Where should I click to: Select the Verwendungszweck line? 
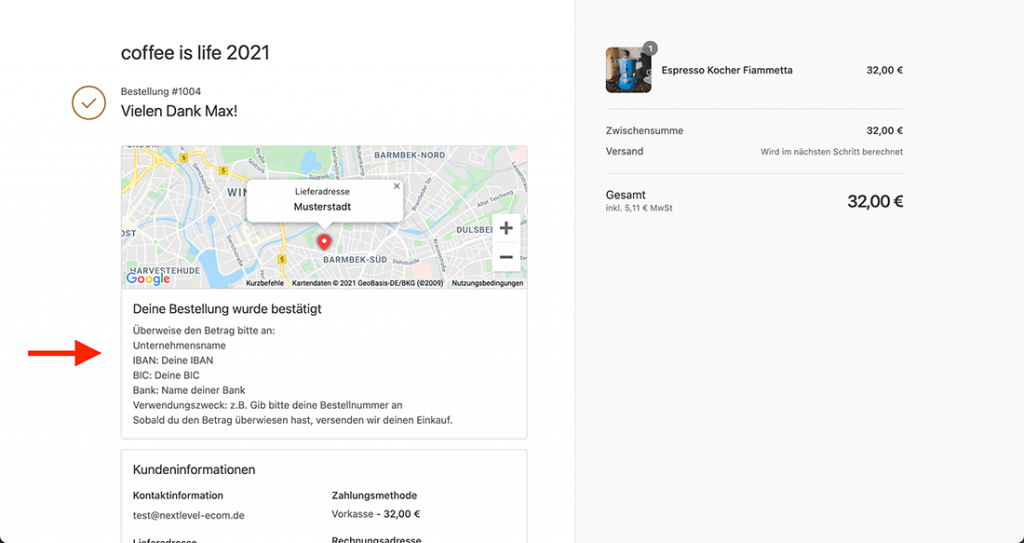(x=268, y=405)
